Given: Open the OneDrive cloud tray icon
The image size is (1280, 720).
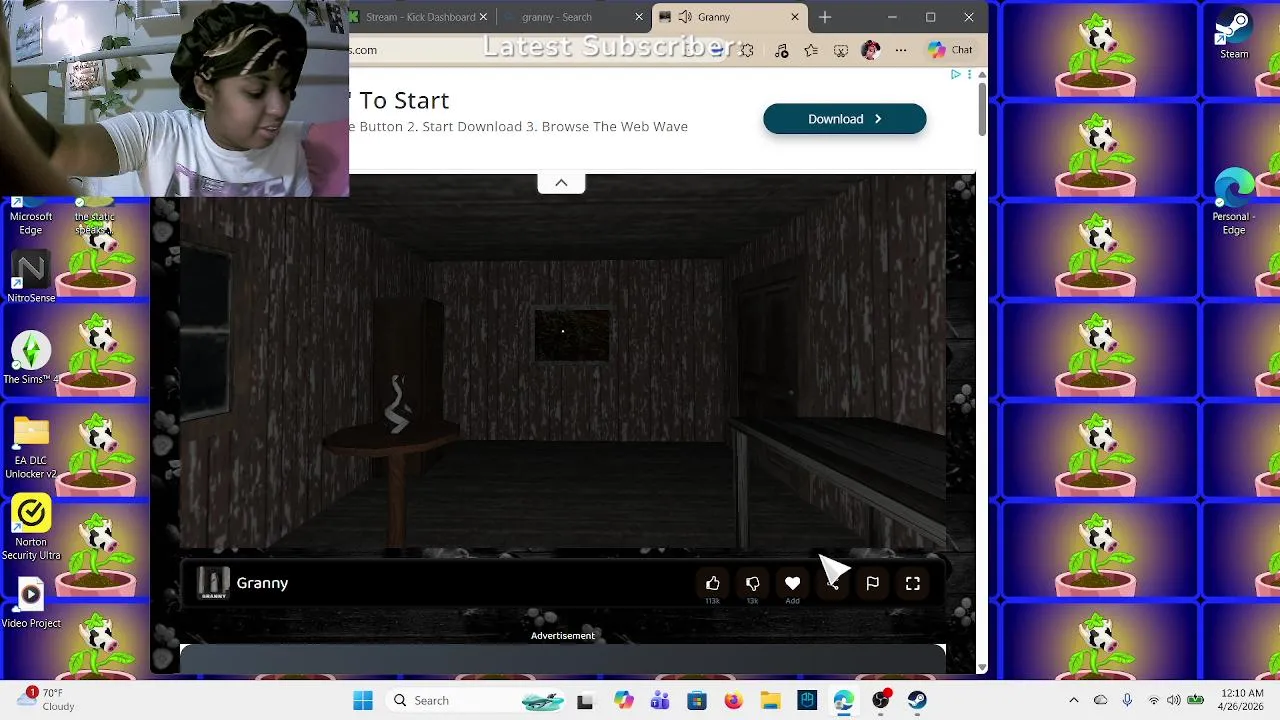Looking at the screenshot, I should [x=1100, y=700].
